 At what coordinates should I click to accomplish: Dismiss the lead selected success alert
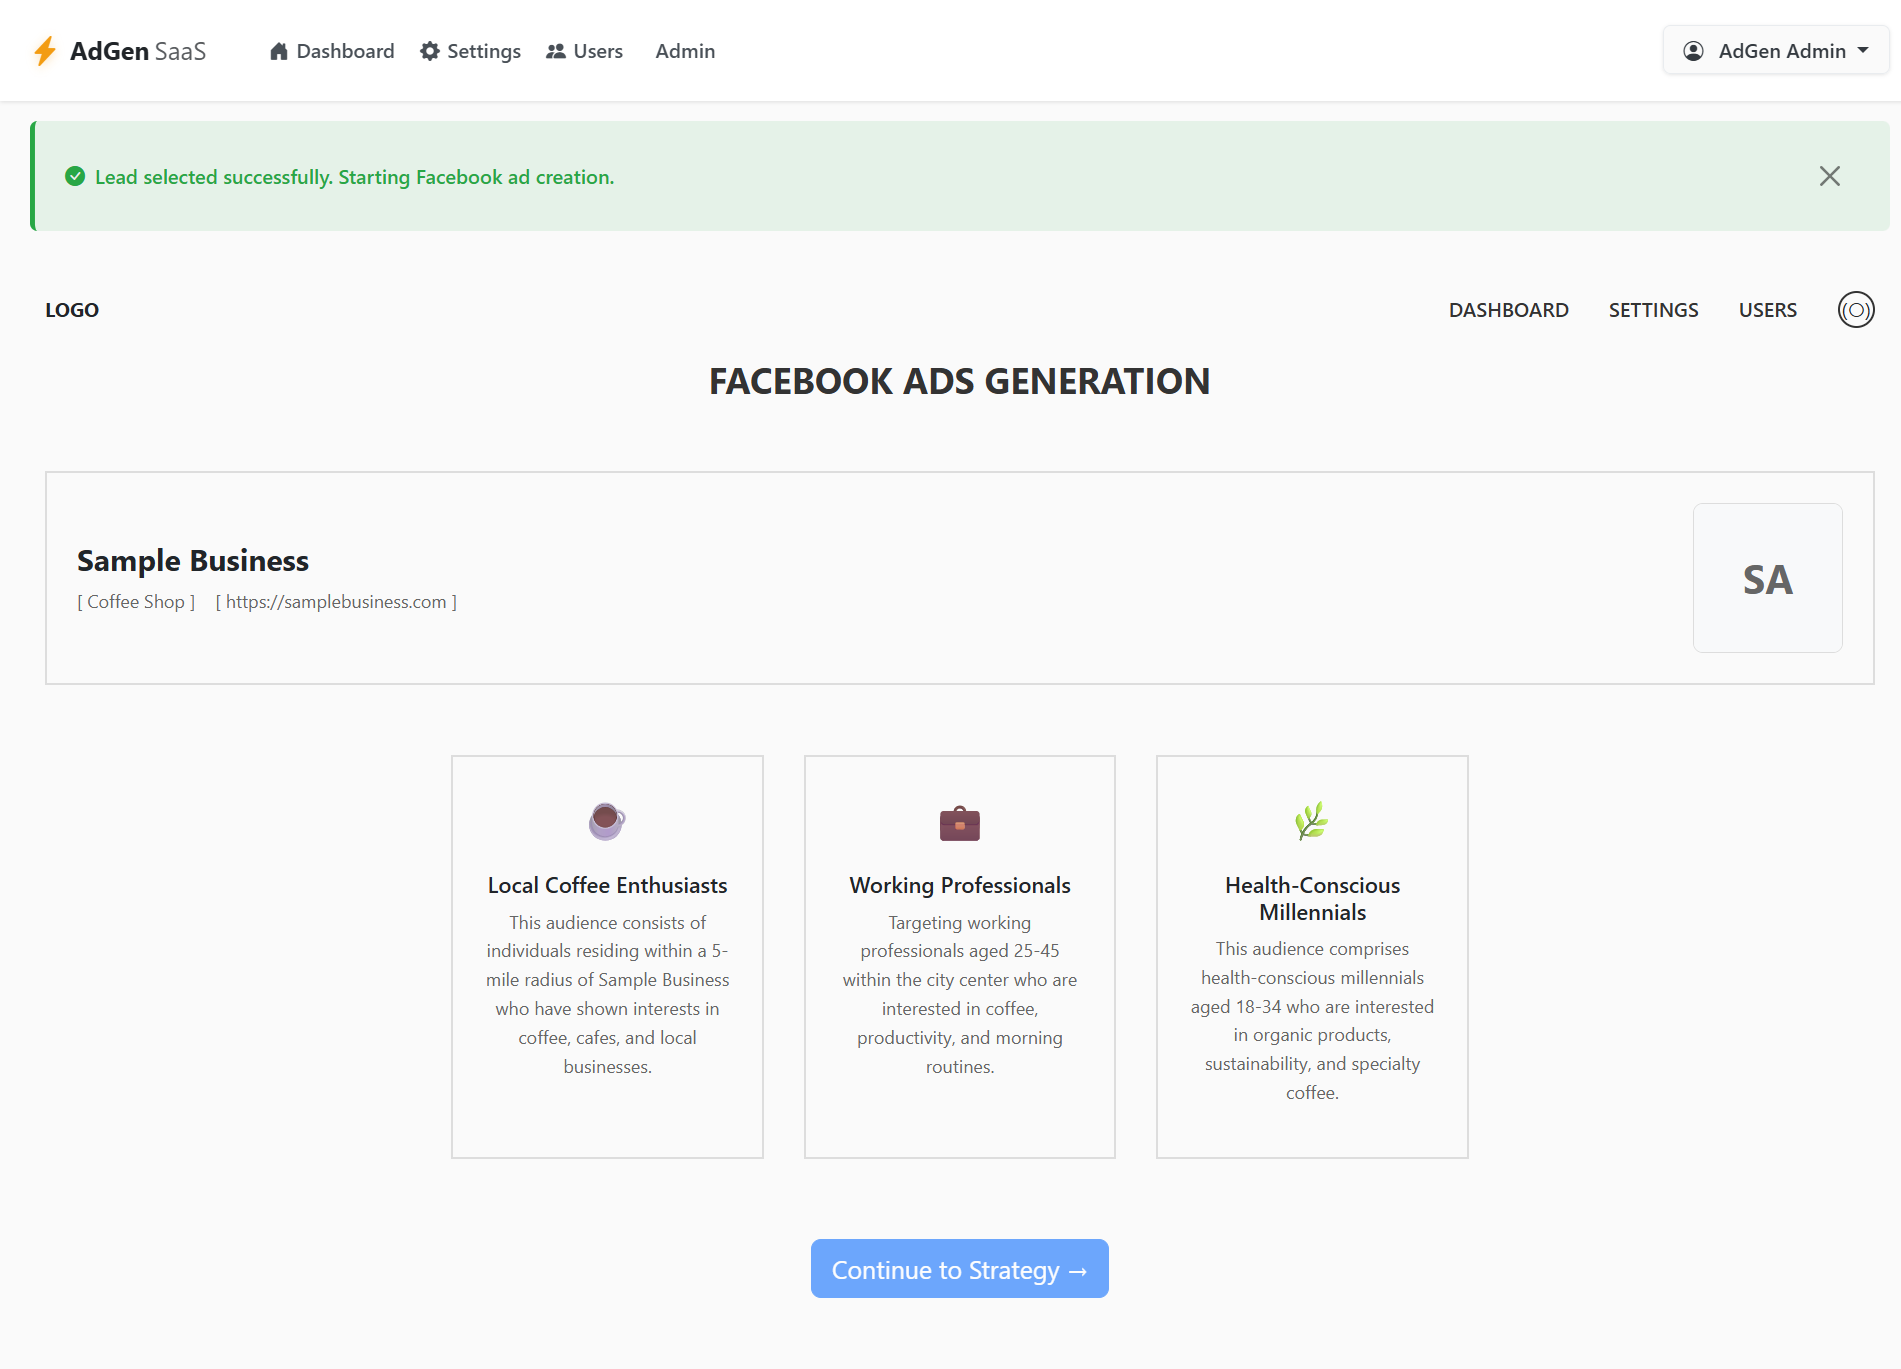(x=1830, y=176)
